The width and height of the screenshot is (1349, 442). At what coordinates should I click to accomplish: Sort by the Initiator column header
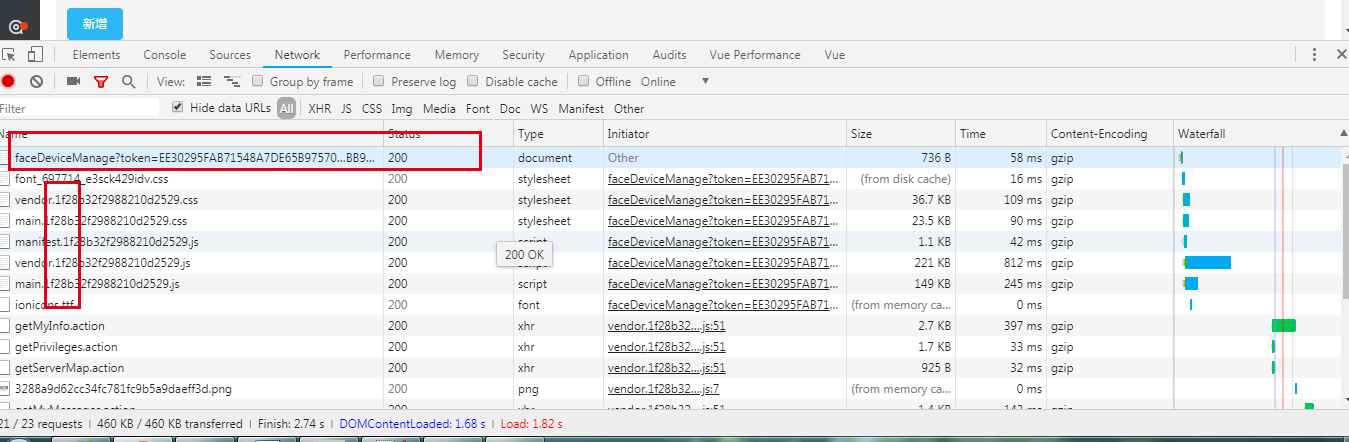pos(725,133)
